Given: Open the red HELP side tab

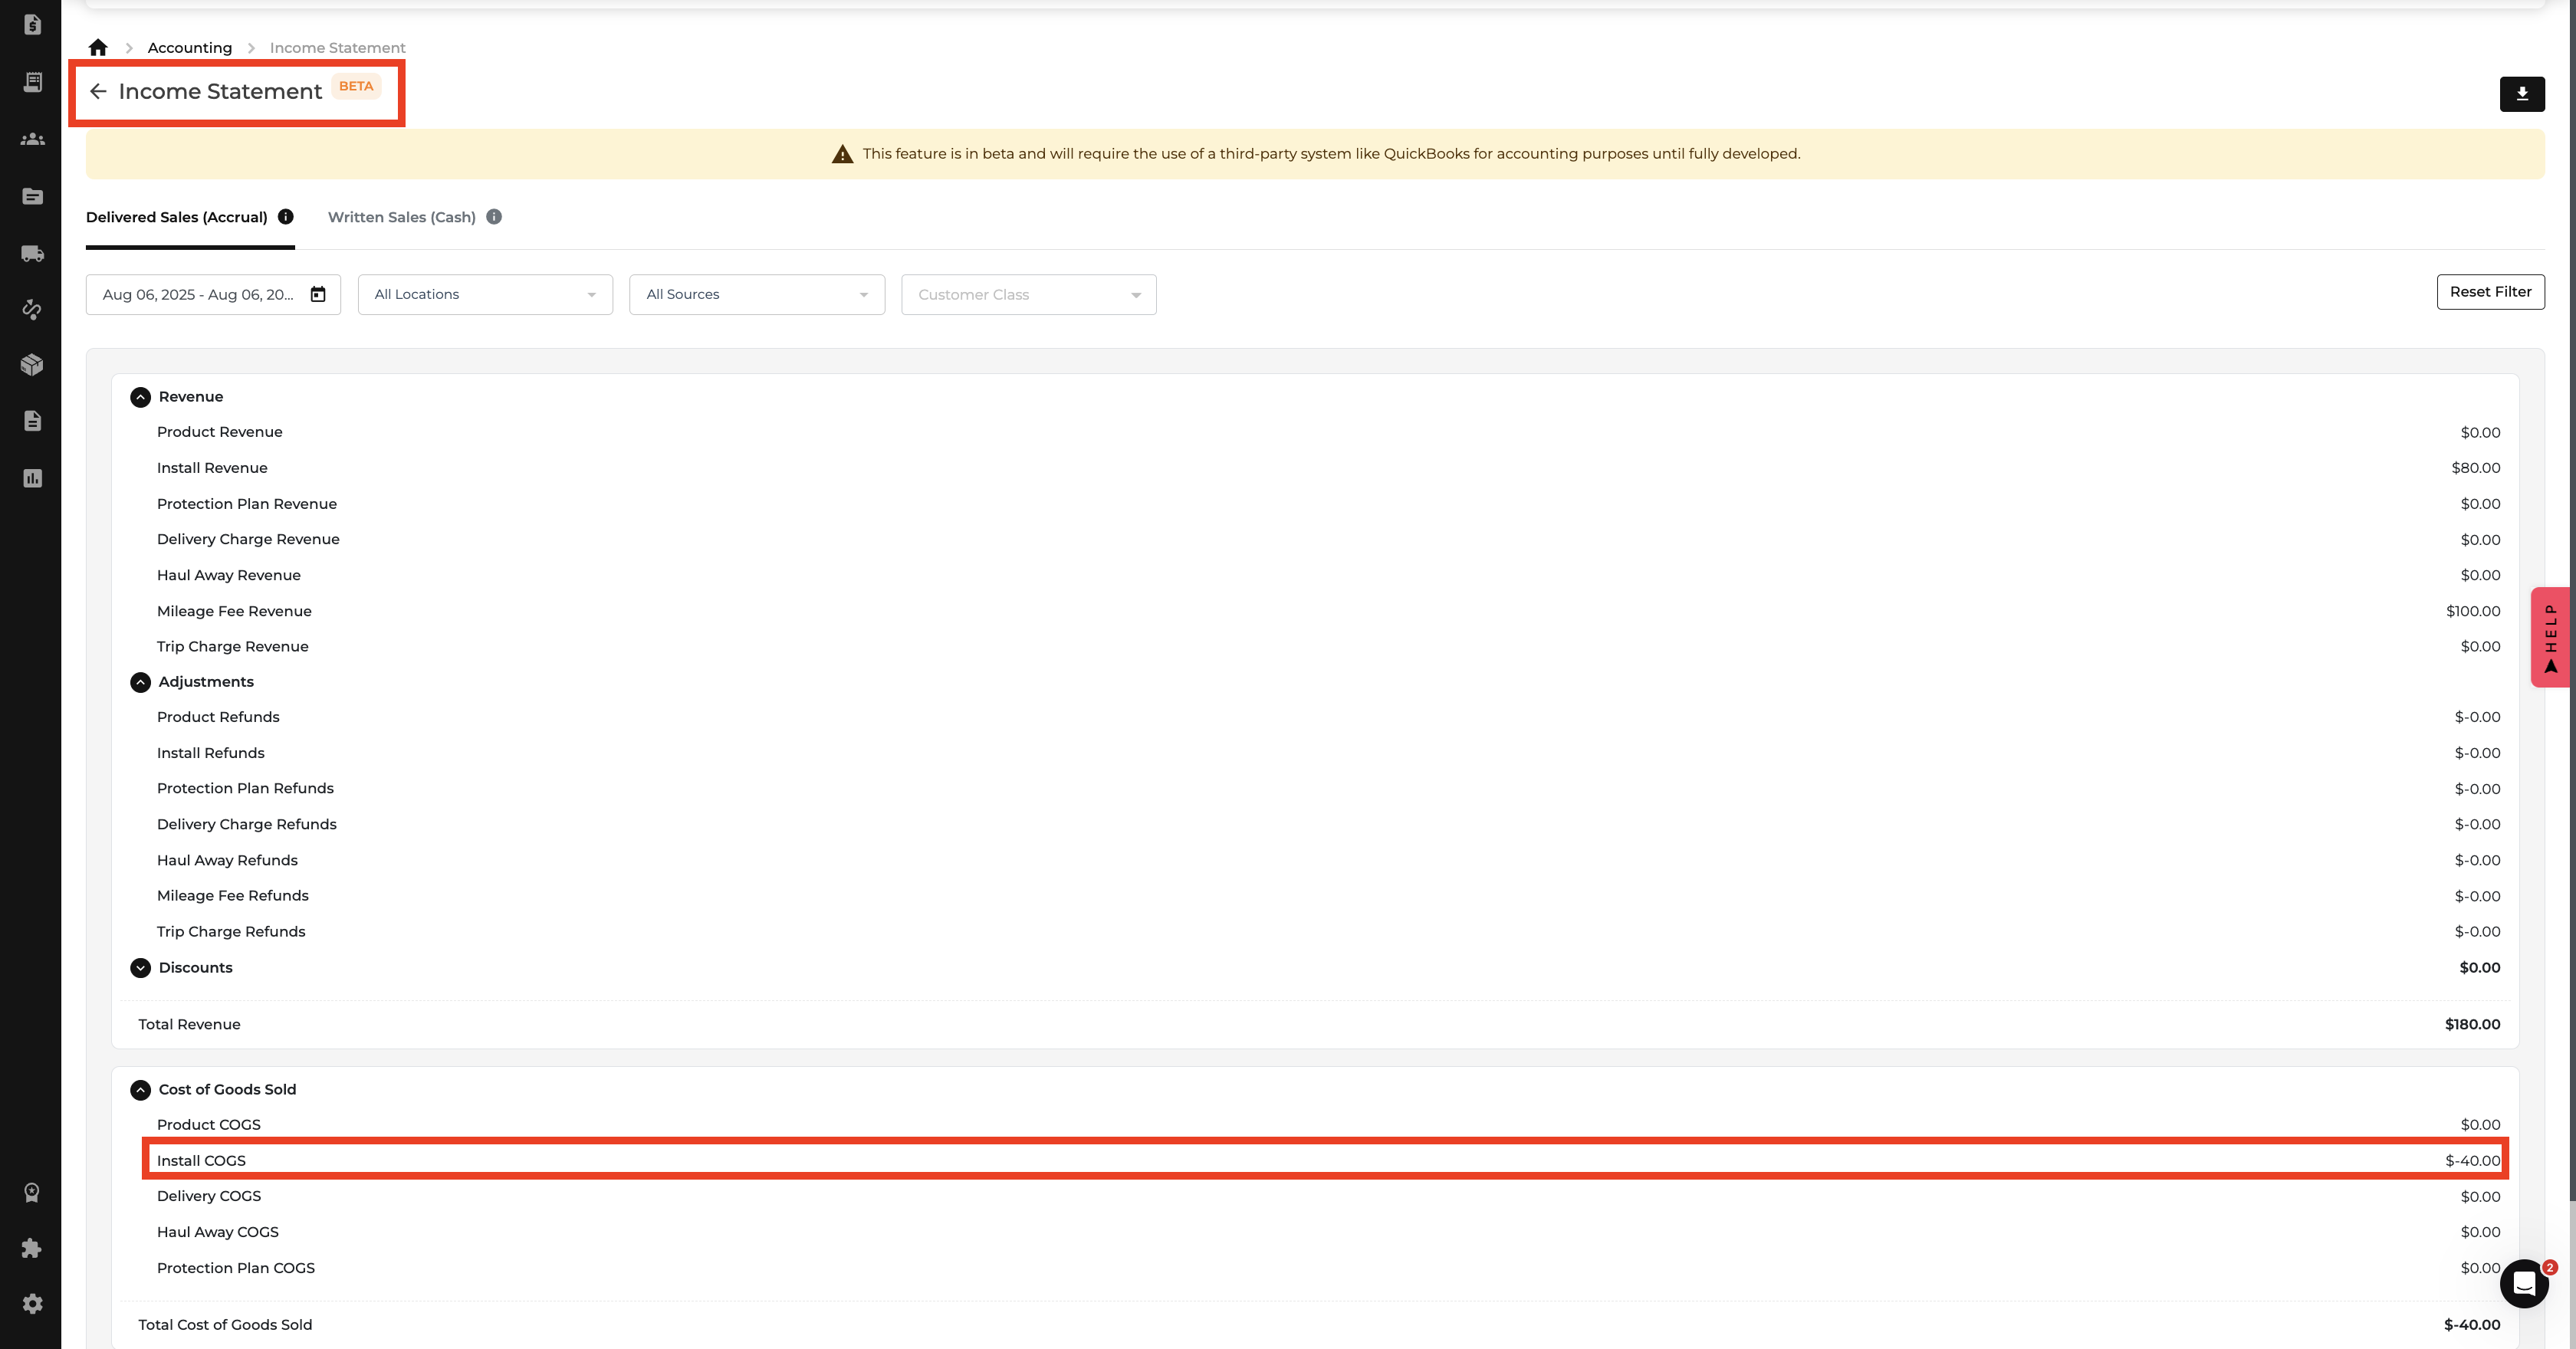Looking at the screenshot, I should pos(2551,637).
